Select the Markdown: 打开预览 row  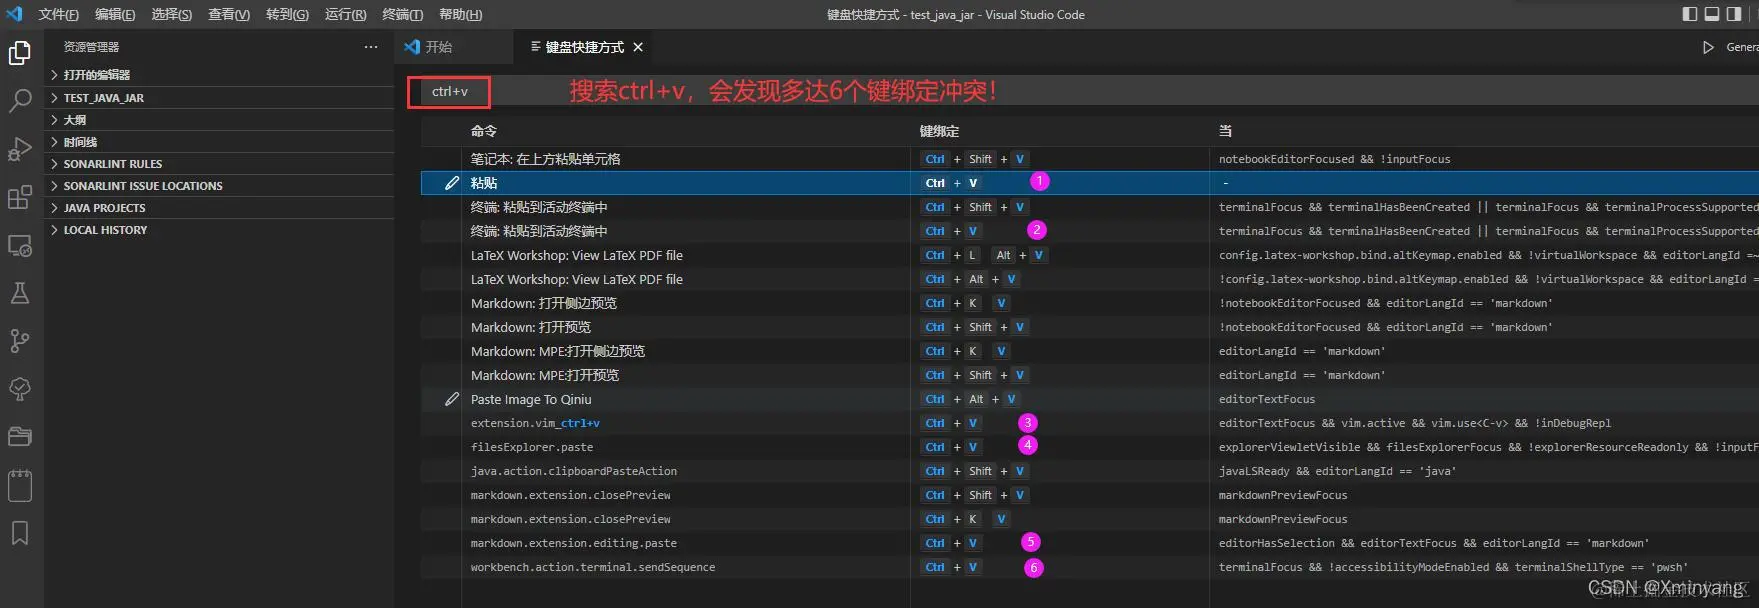1089,327
